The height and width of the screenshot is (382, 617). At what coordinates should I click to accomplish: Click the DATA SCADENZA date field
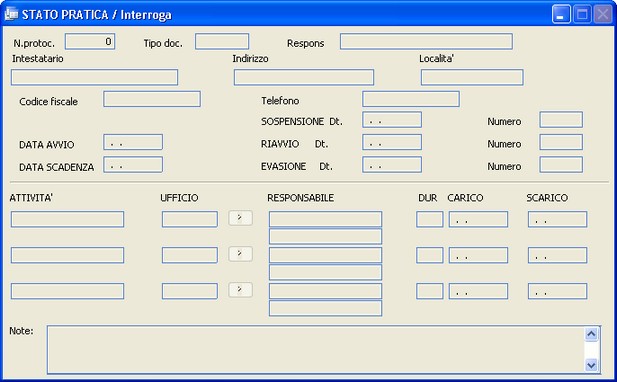133,164
